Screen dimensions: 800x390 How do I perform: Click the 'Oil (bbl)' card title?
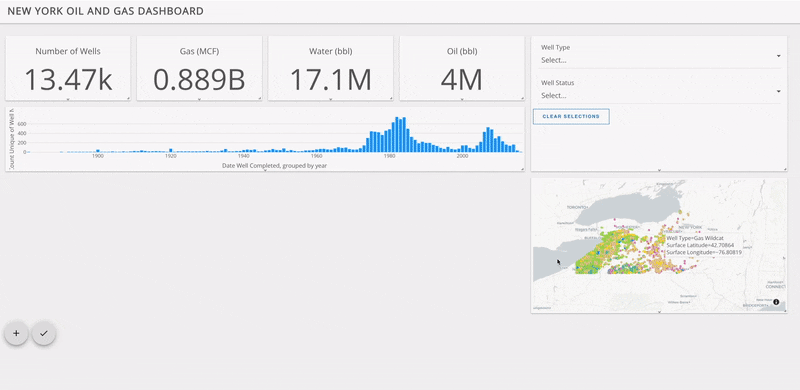(x=462, y=51)
